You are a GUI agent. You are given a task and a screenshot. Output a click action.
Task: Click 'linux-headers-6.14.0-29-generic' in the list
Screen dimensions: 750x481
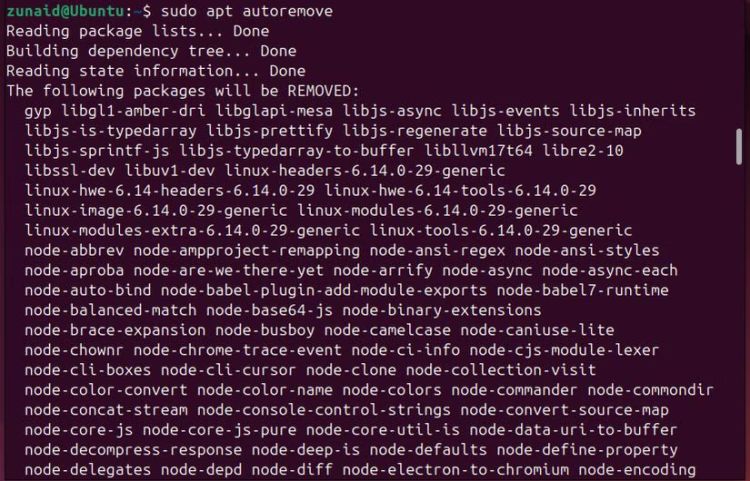[365, 171]
